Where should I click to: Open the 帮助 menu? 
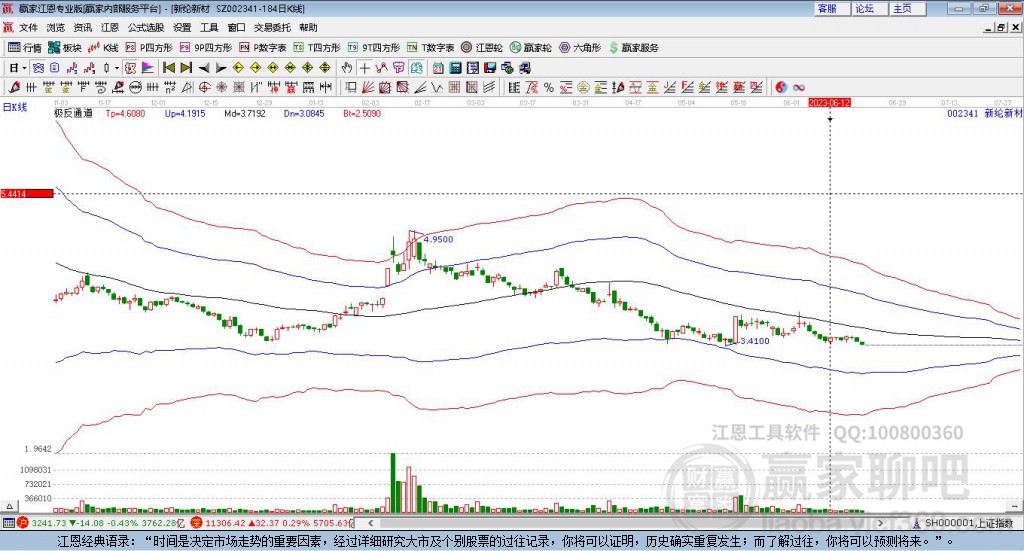308,27
